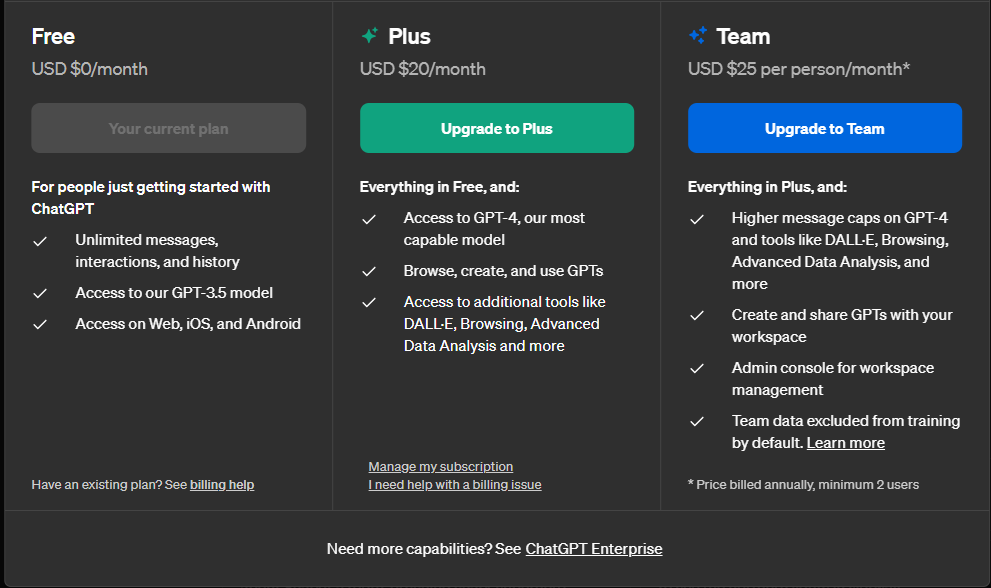Click the Access to our GPT-3.5 model text

174,293
